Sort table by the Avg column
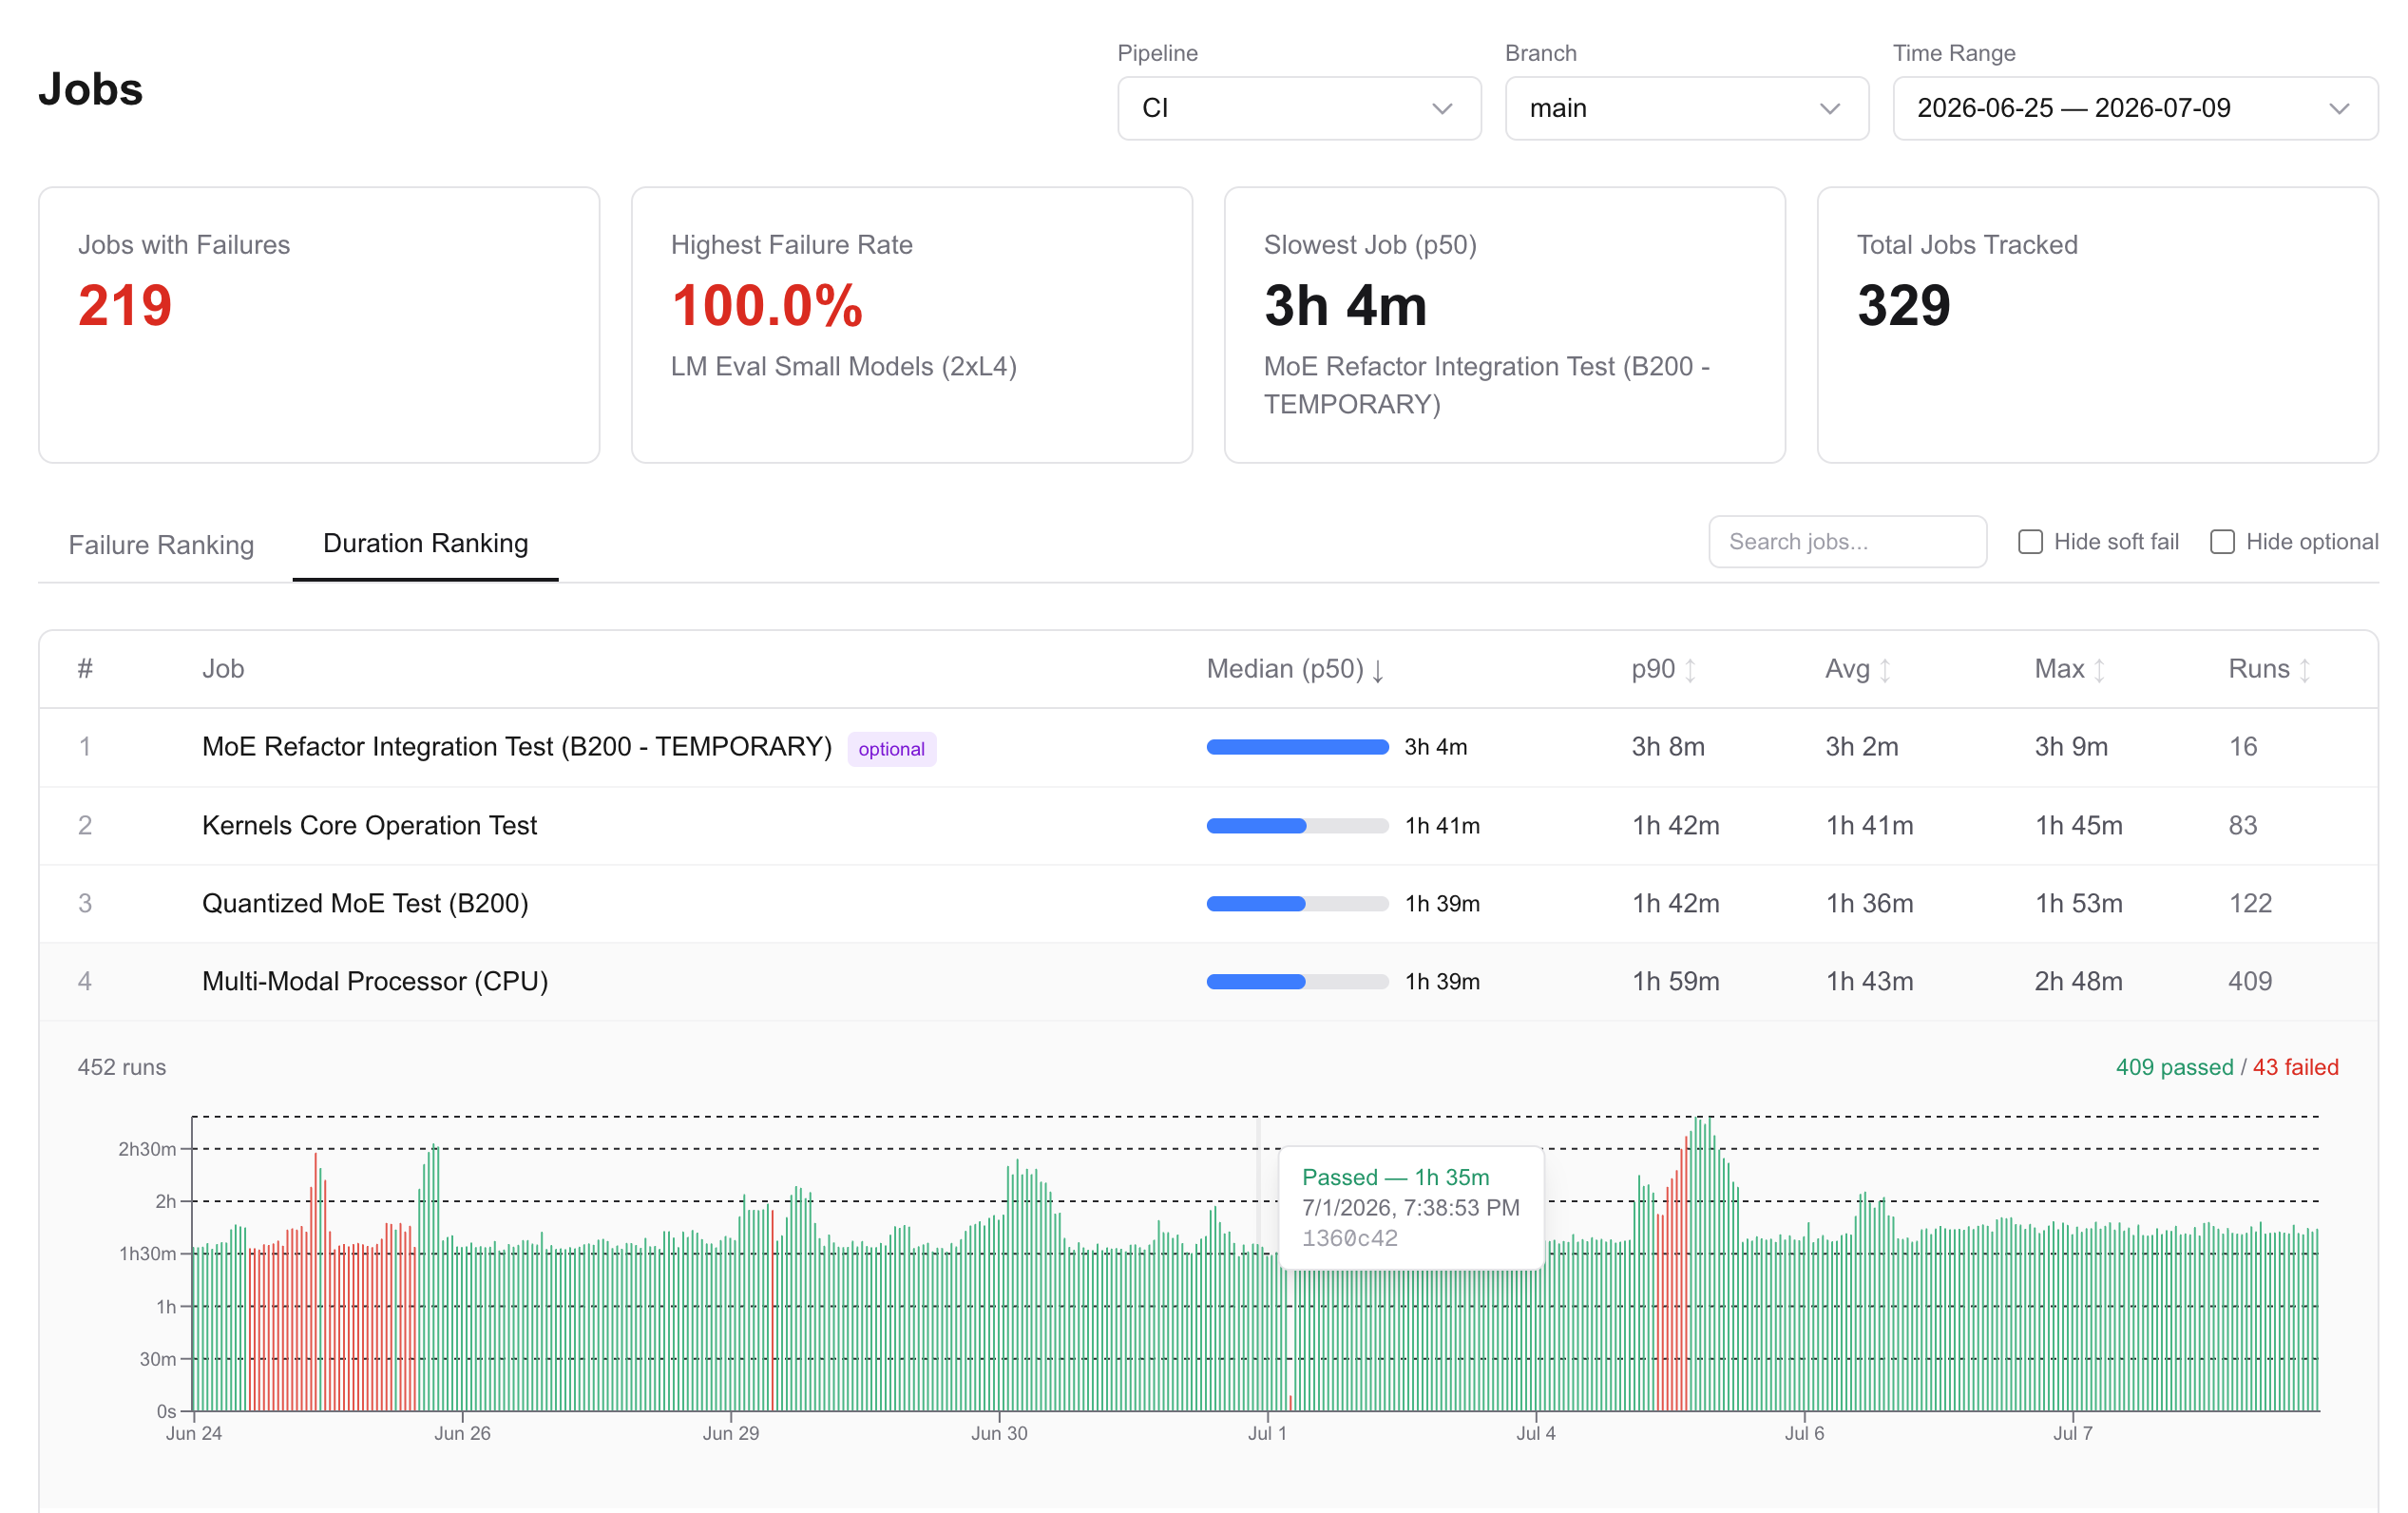Viewport: 2408px width, 1513px height. click(x=1858, y=669)
